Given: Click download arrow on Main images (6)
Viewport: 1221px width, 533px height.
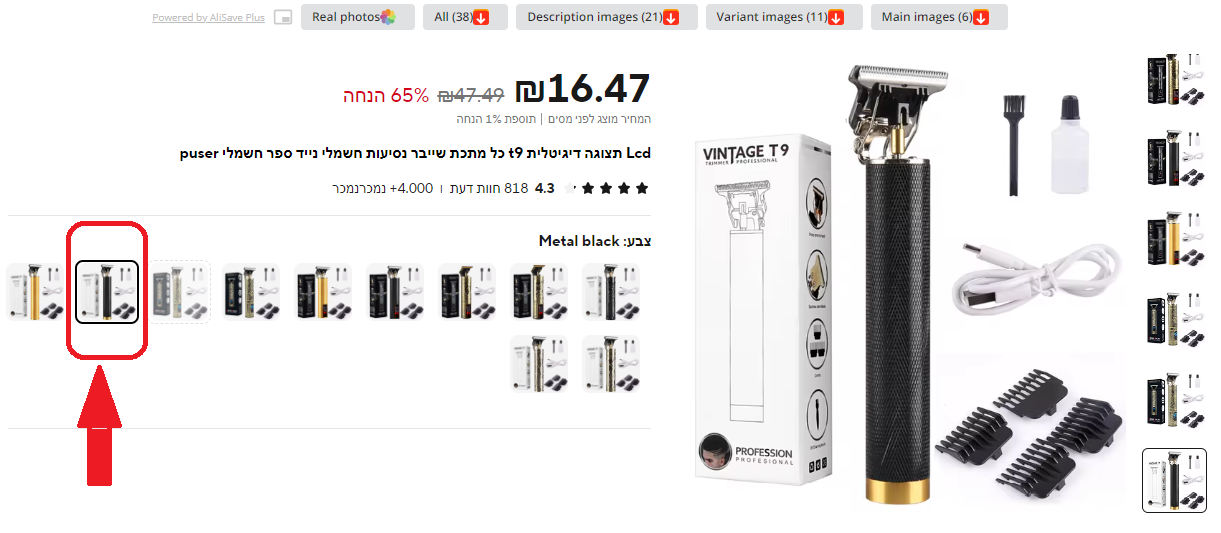Looking at the screenshot, I should [x=981, y=17].
